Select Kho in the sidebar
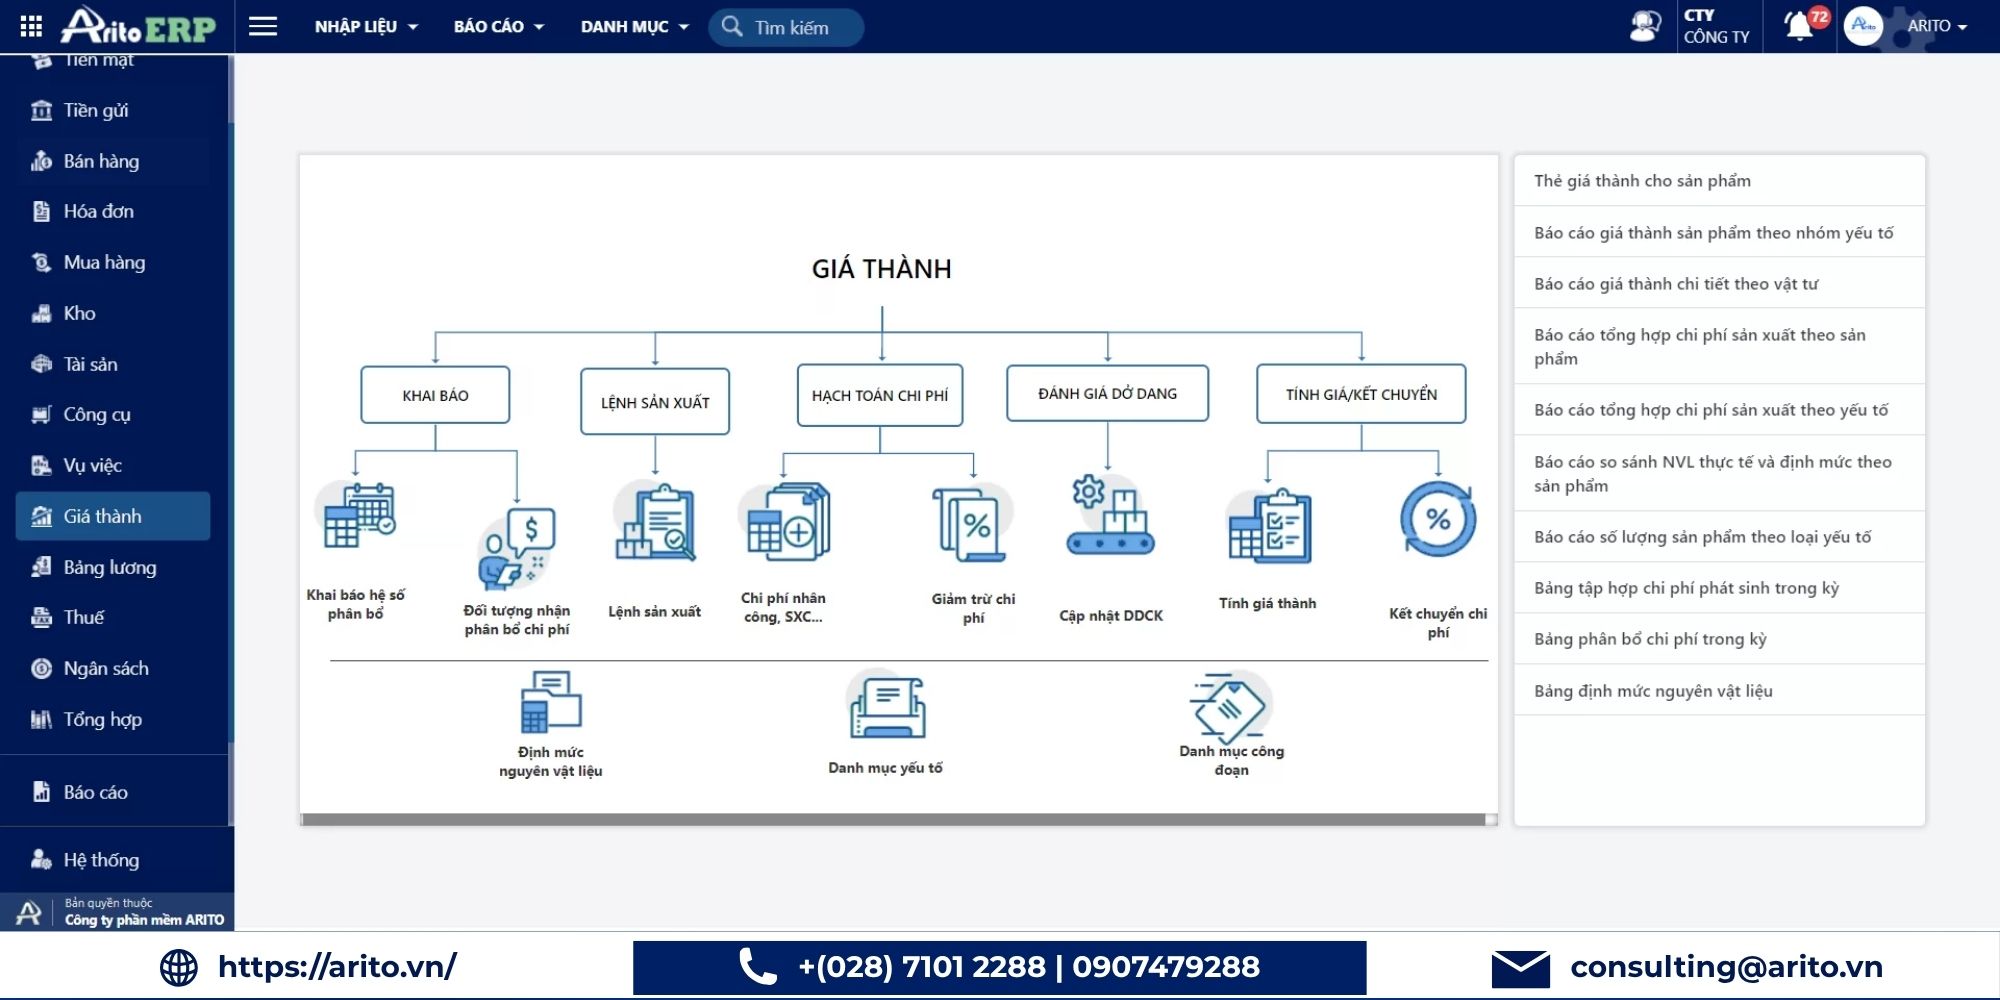This screenshot has height=1000, width=2000. tap(113, 313)
